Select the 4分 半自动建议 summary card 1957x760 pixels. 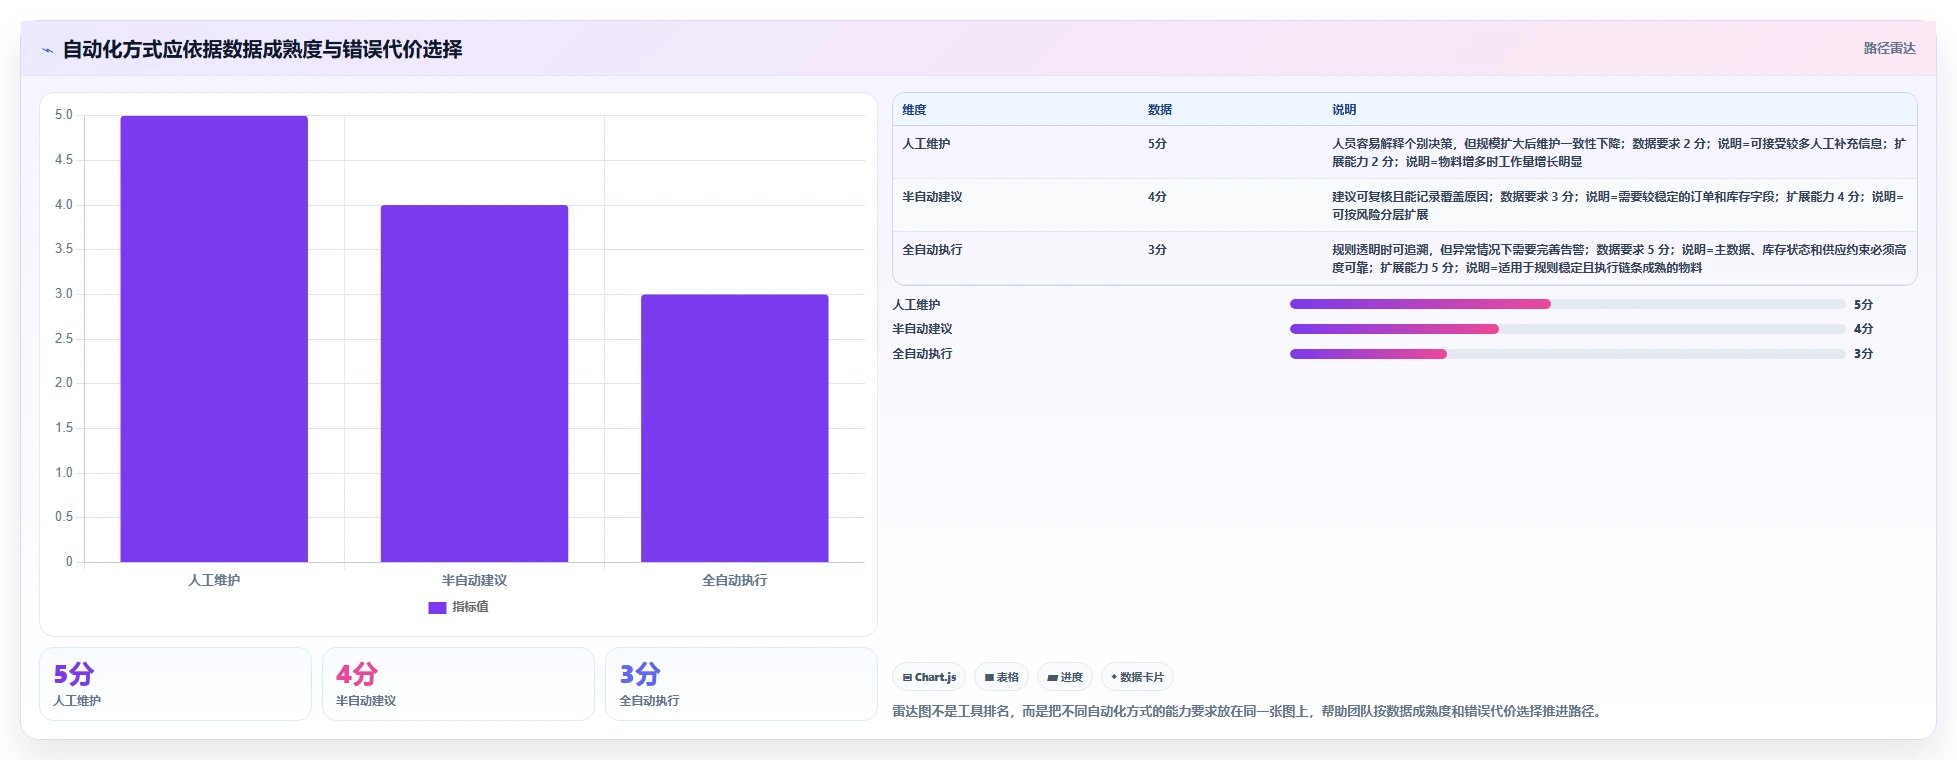tap(458, 684)
